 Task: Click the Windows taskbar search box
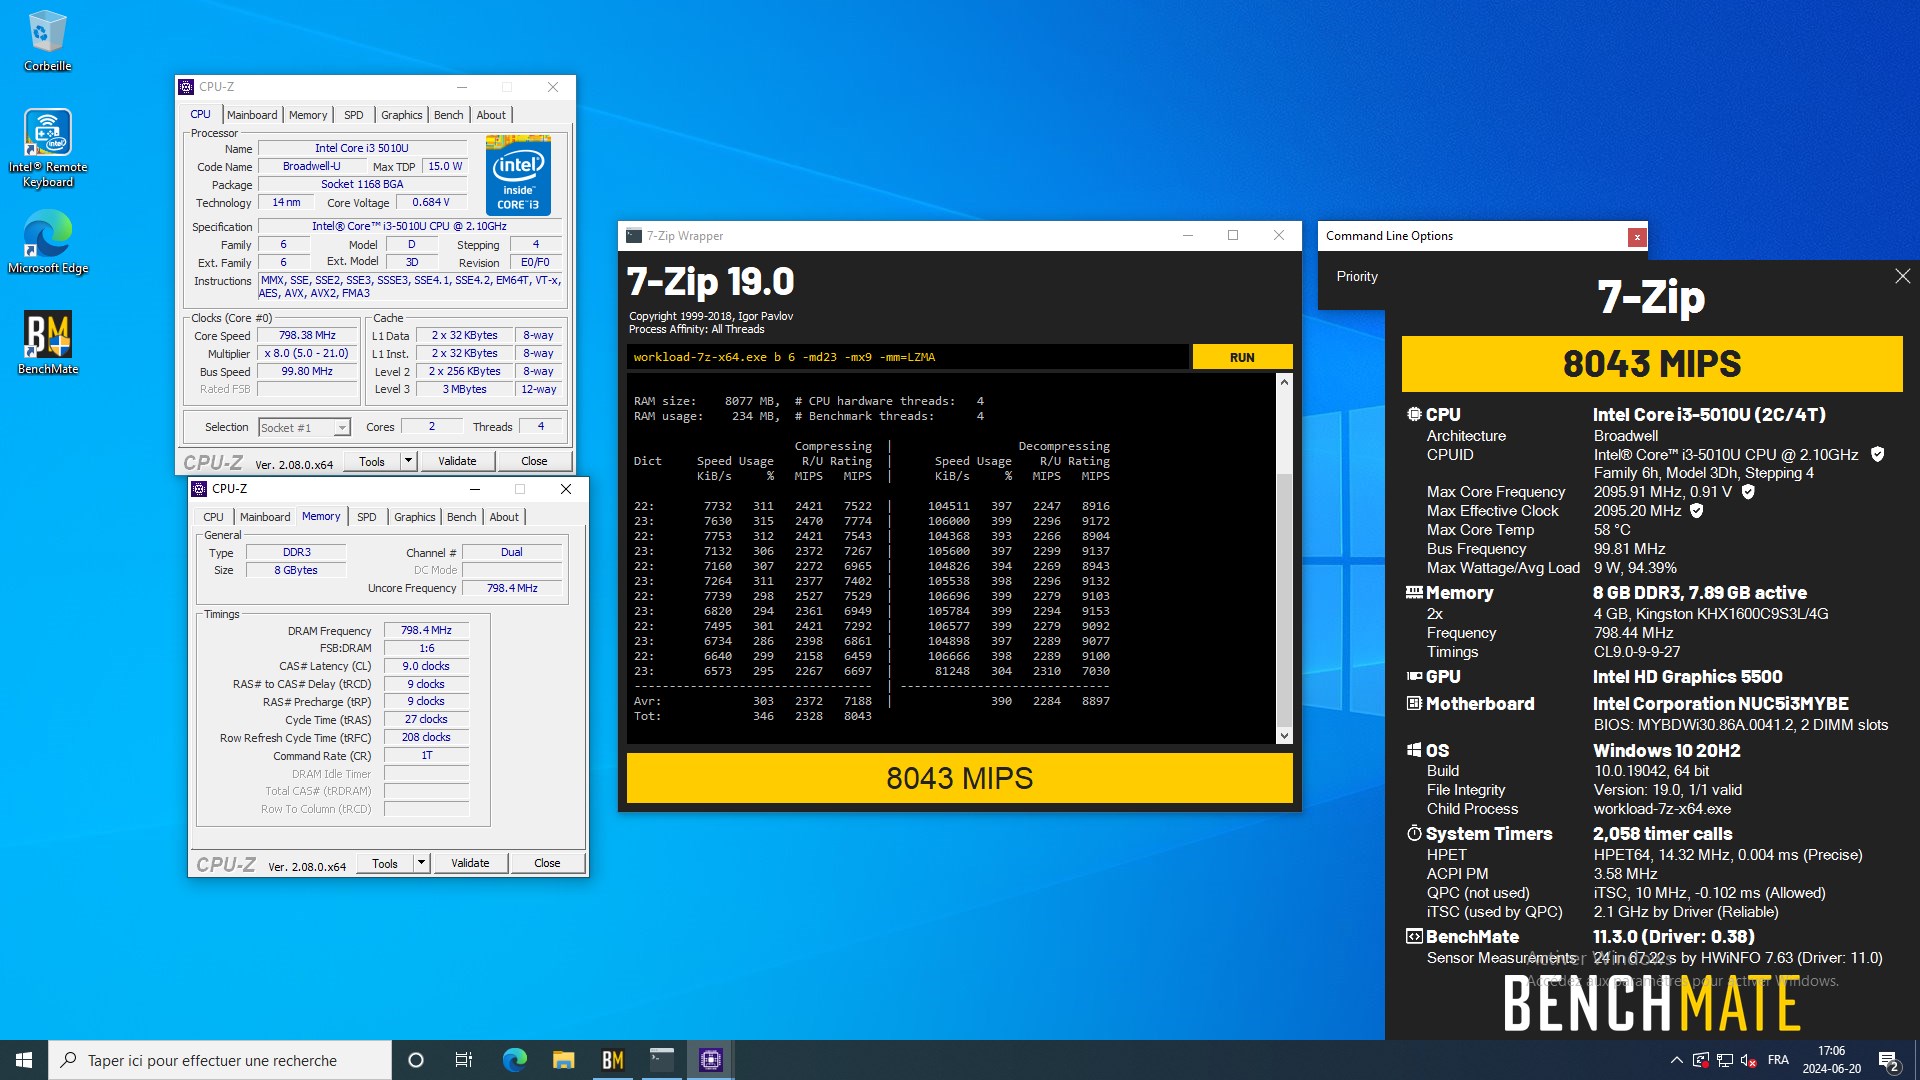220,1060
